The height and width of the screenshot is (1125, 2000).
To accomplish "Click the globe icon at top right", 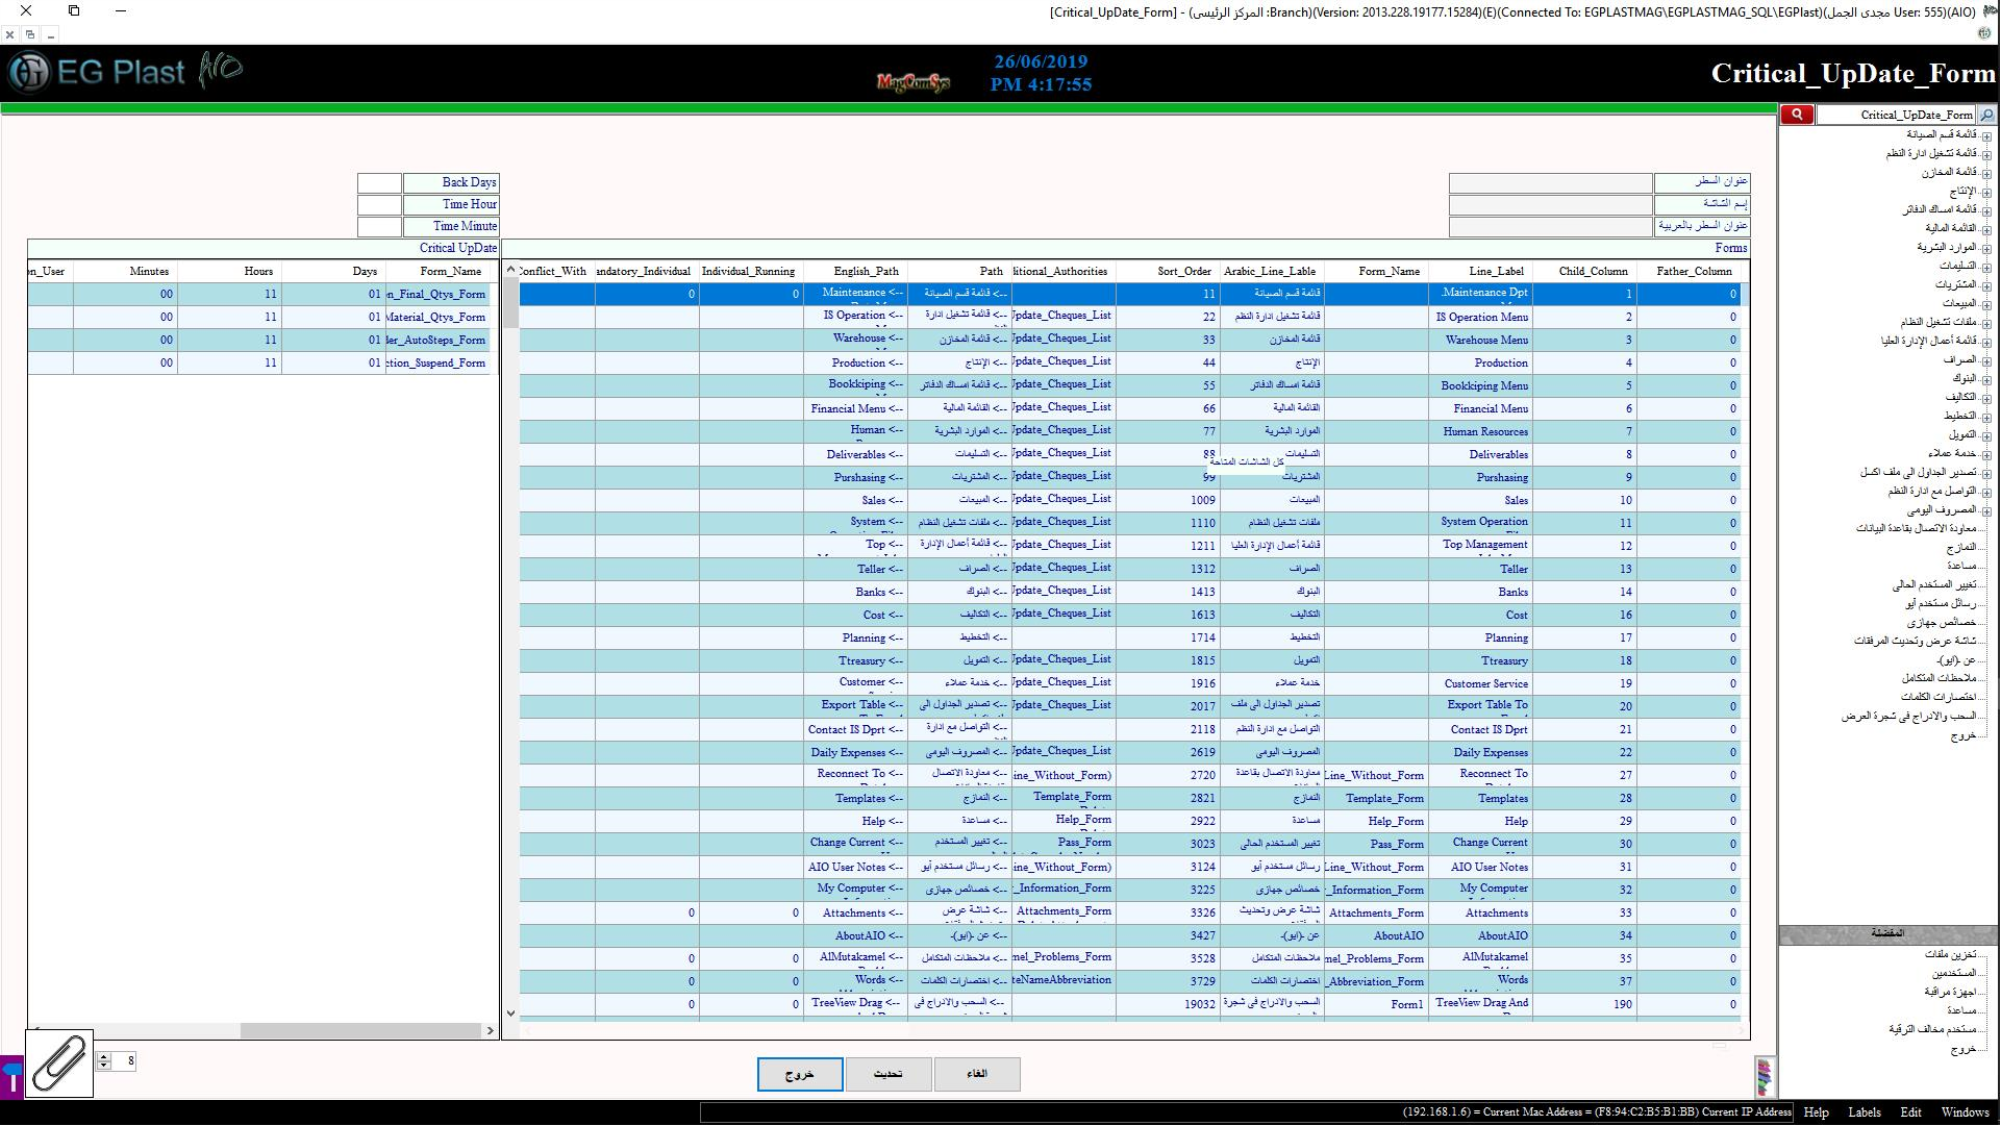I will pos(1984,33).
